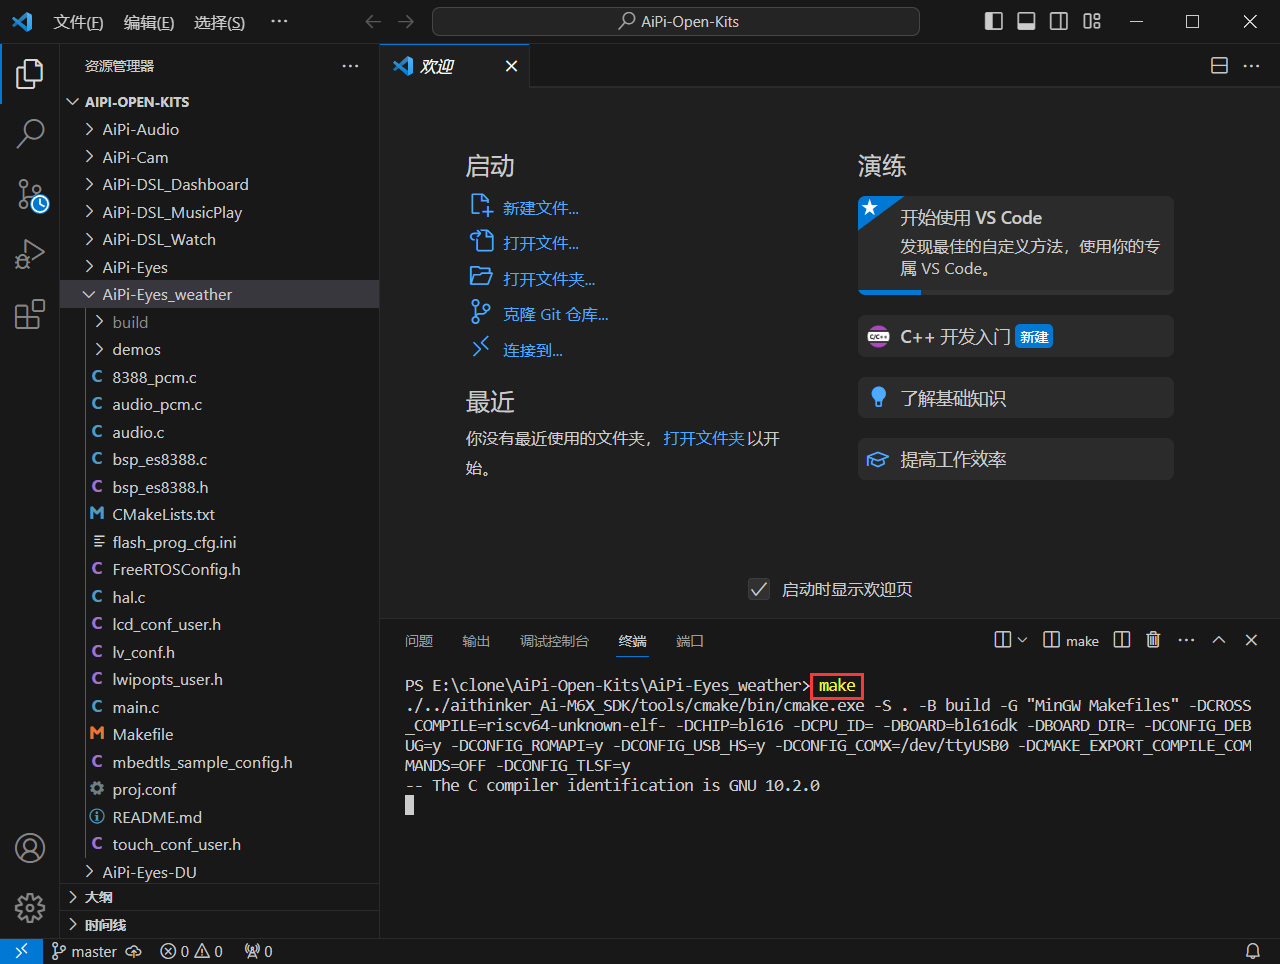The width and height of the screenshot is (1280, 964).
Task: Open the 开始使用 VS Code walkthrough
Action: click(x=1016, y=245)
